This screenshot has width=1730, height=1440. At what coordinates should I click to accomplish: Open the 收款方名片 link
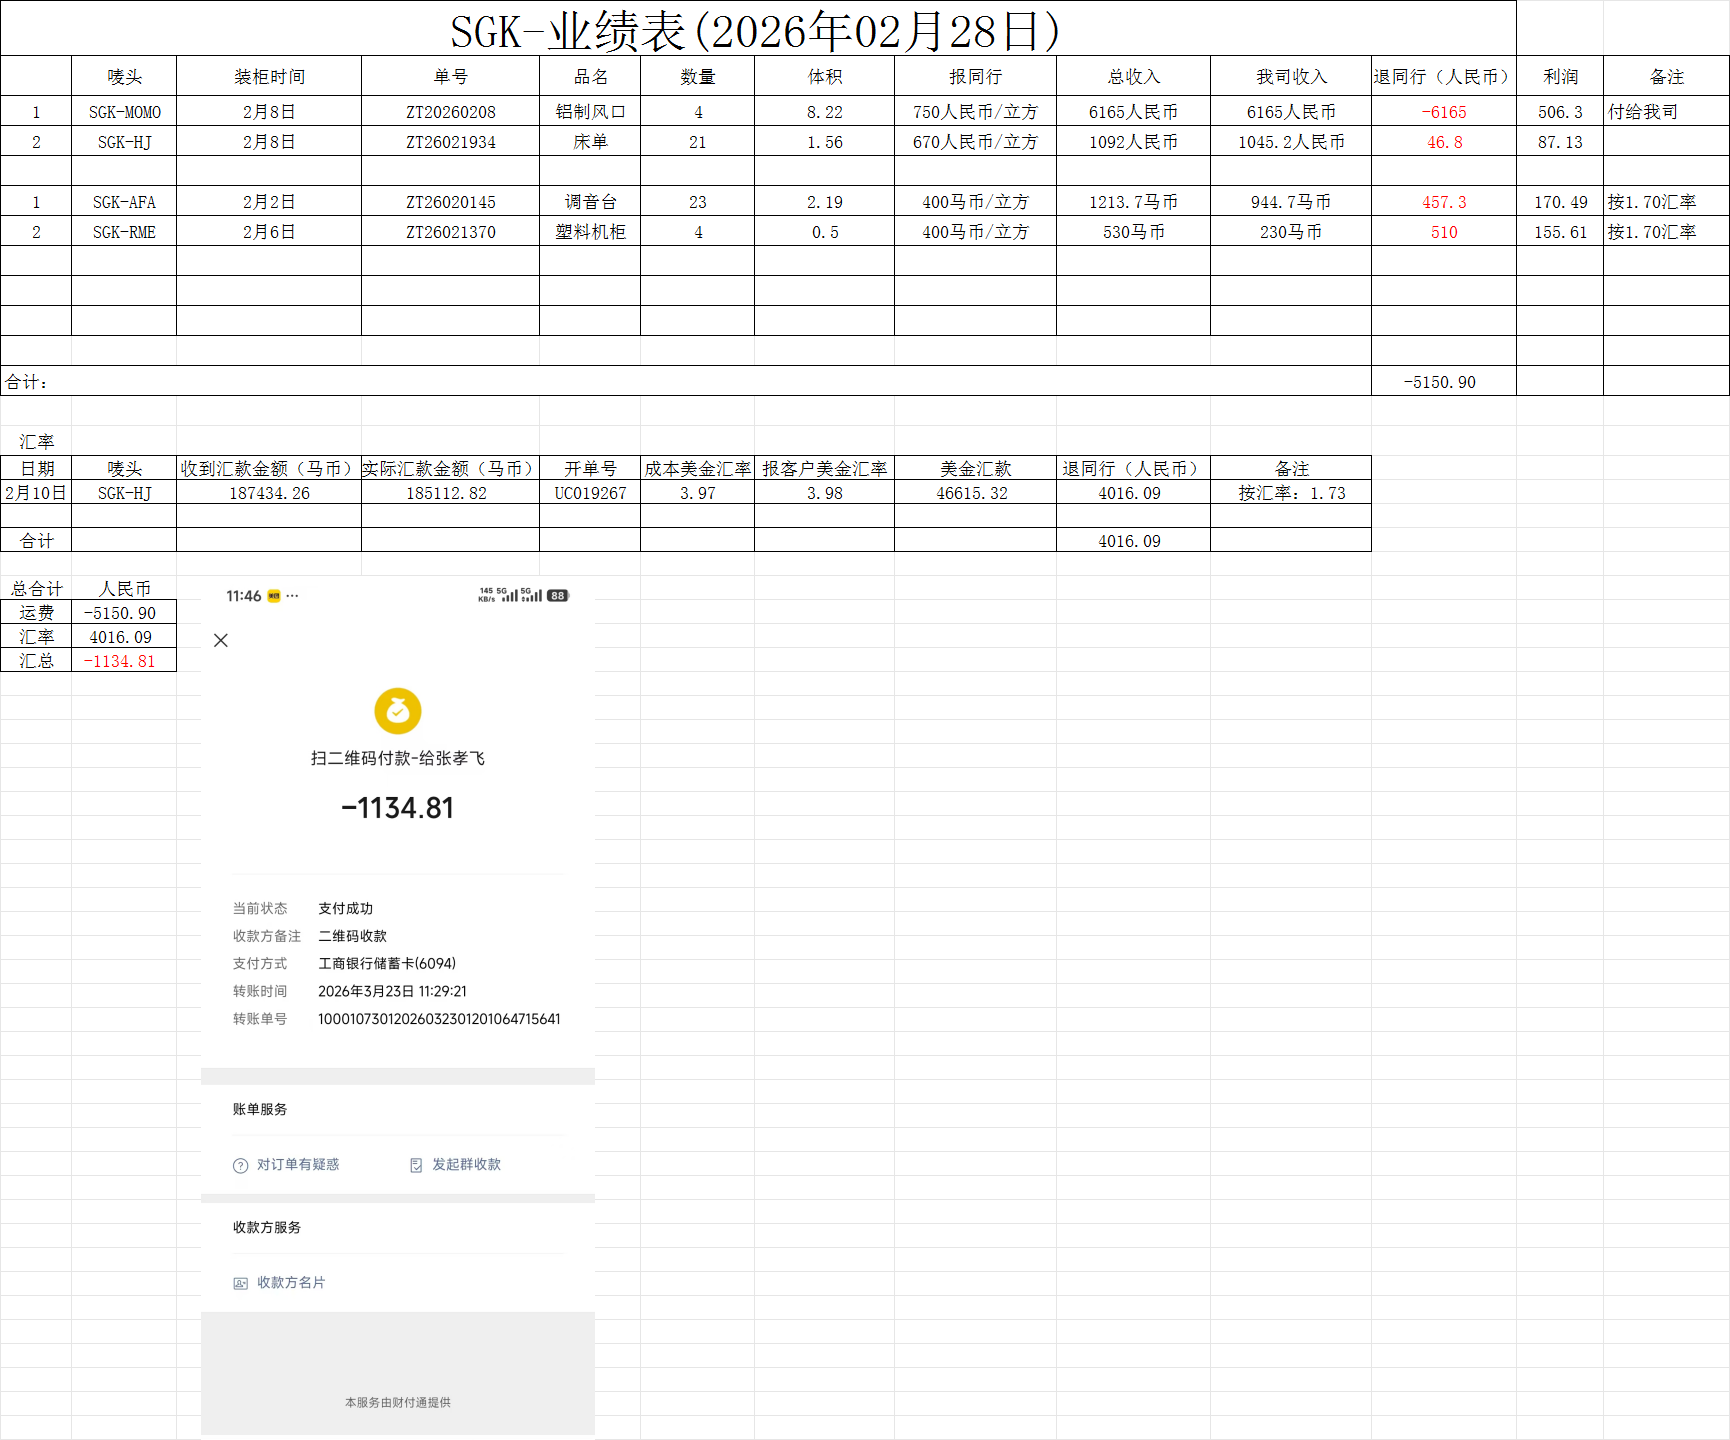[x=290, y=1283]
